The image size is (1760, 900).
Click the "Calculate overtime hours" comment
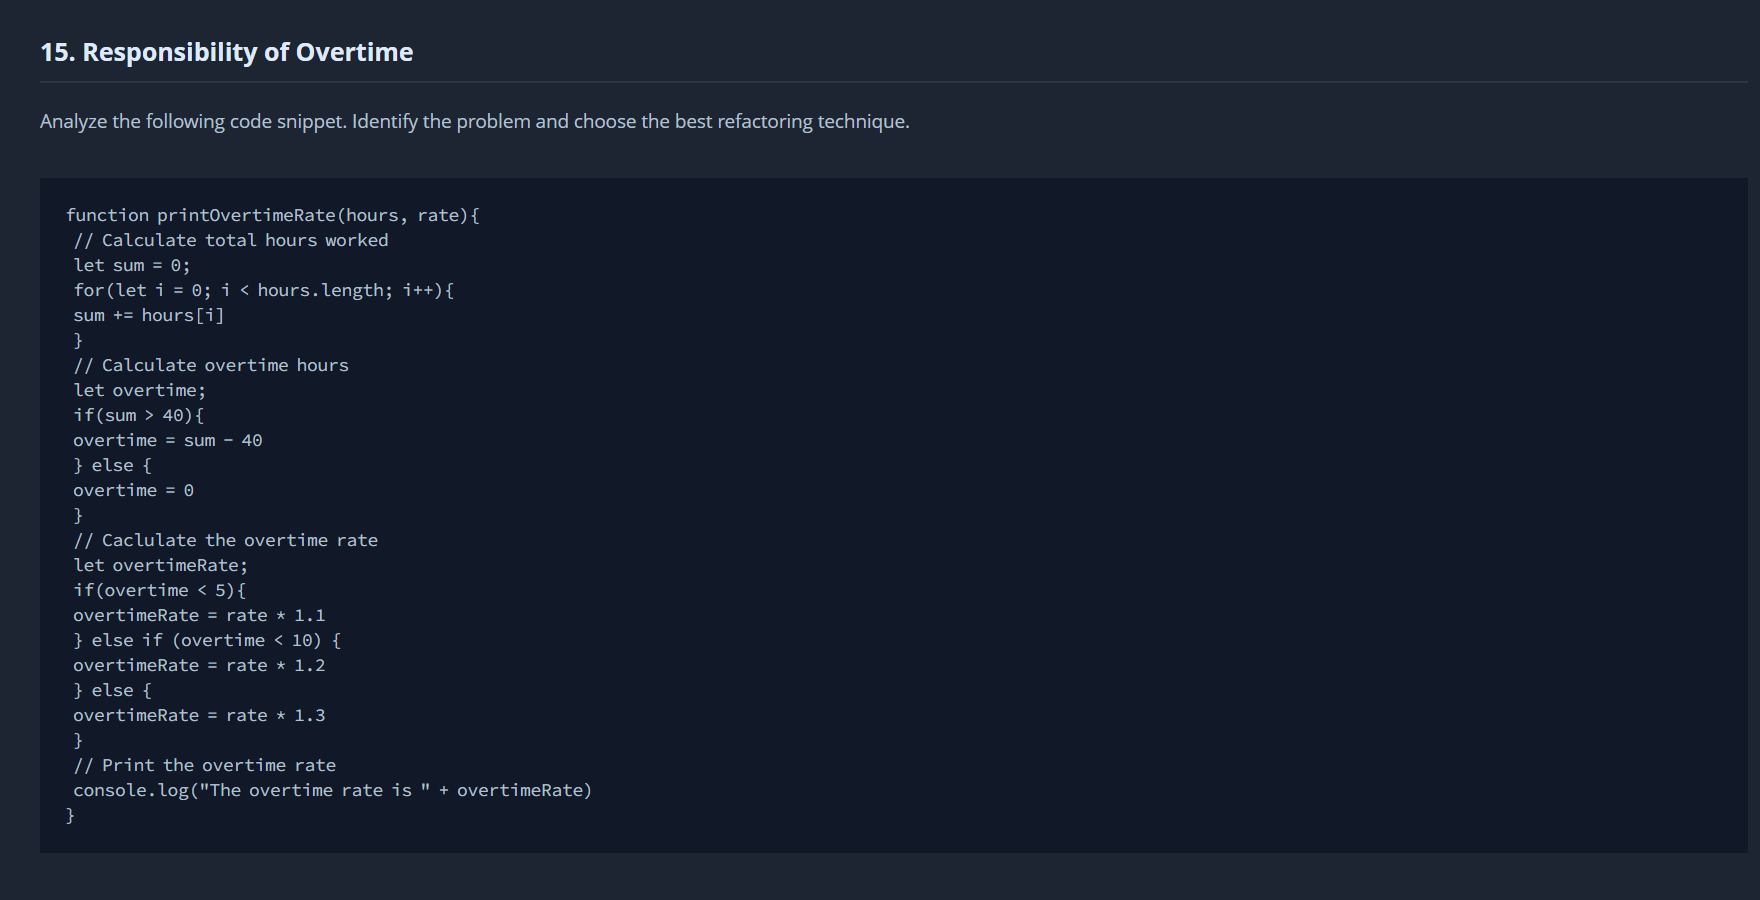pos(210,365)
